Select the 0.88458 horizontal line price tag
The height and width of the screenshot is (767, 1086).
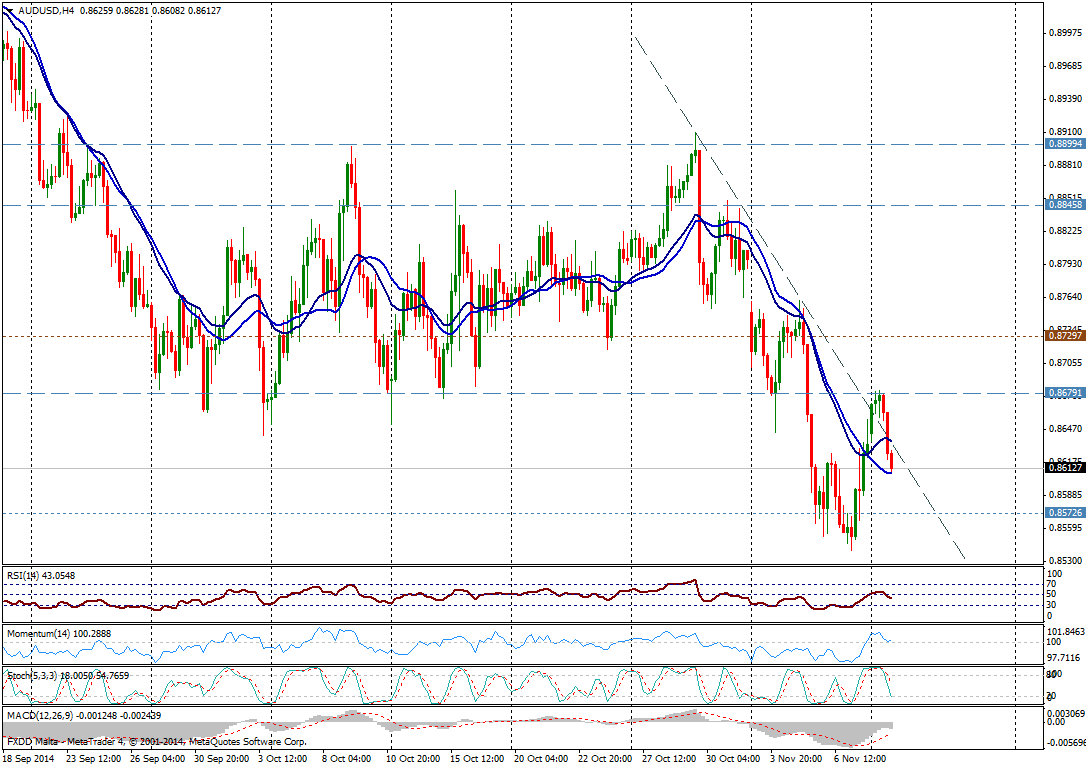pyautogui.click(x=1065, y=205)
